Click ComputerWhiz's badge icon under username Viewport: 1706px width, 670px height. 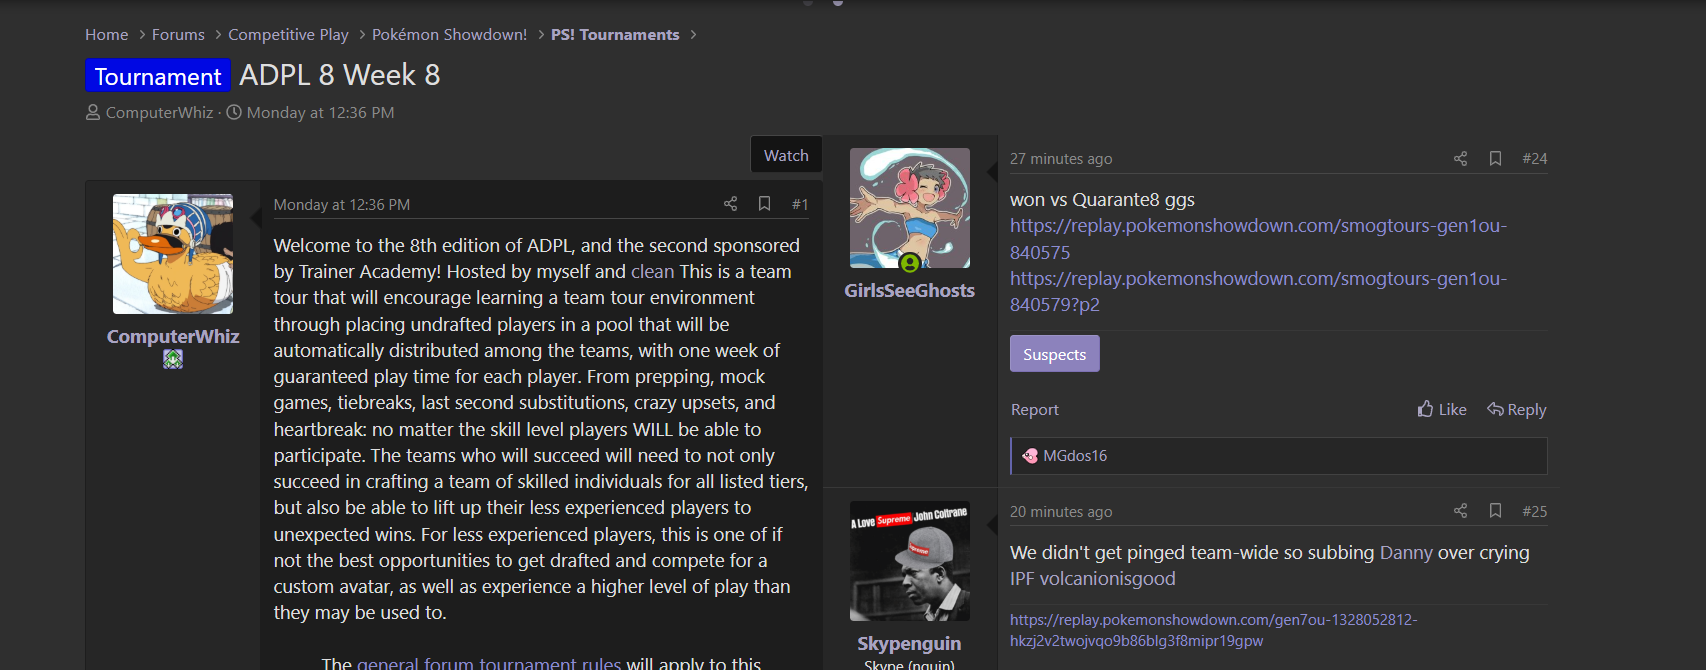coord(173,359)
